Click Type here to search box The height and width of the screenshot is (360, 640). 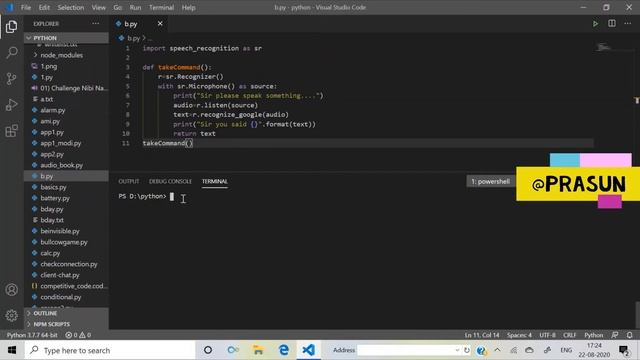coord(110,350)
